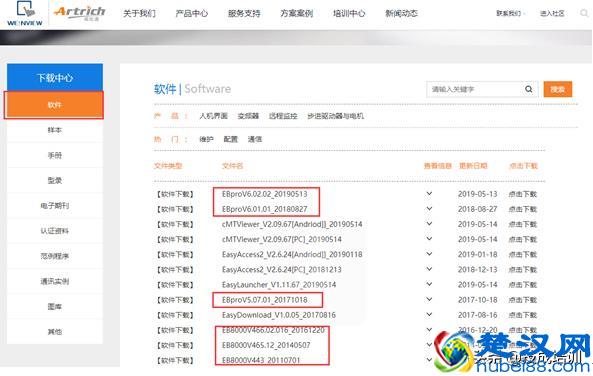Download EasyAccess2 Android via 点击下载

pyautogui.click(x=523, y=255)
